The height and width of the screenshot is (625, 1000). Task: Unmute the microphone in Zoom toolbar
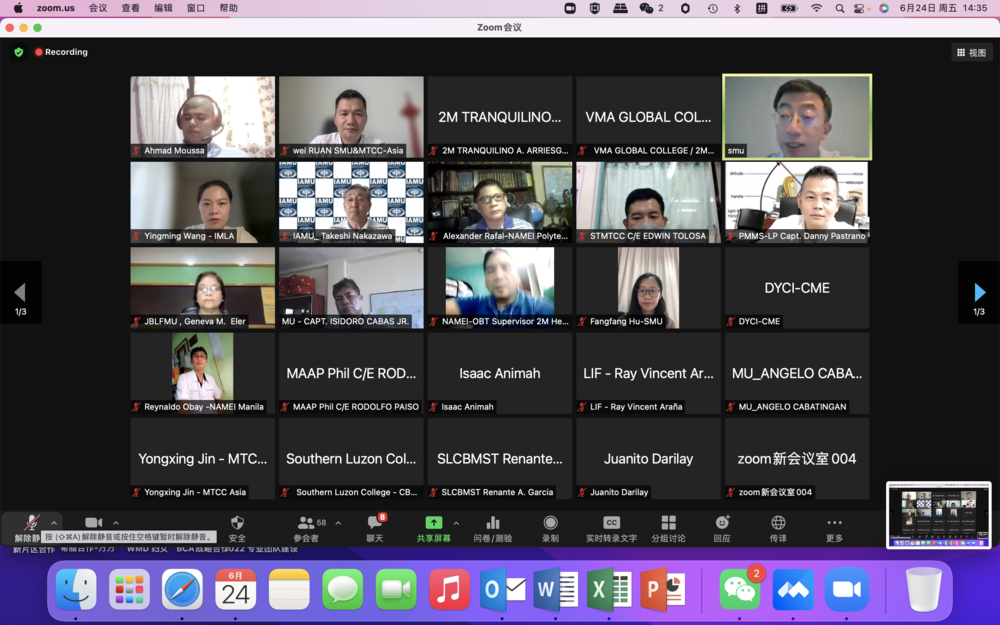(x=31, y=523)
